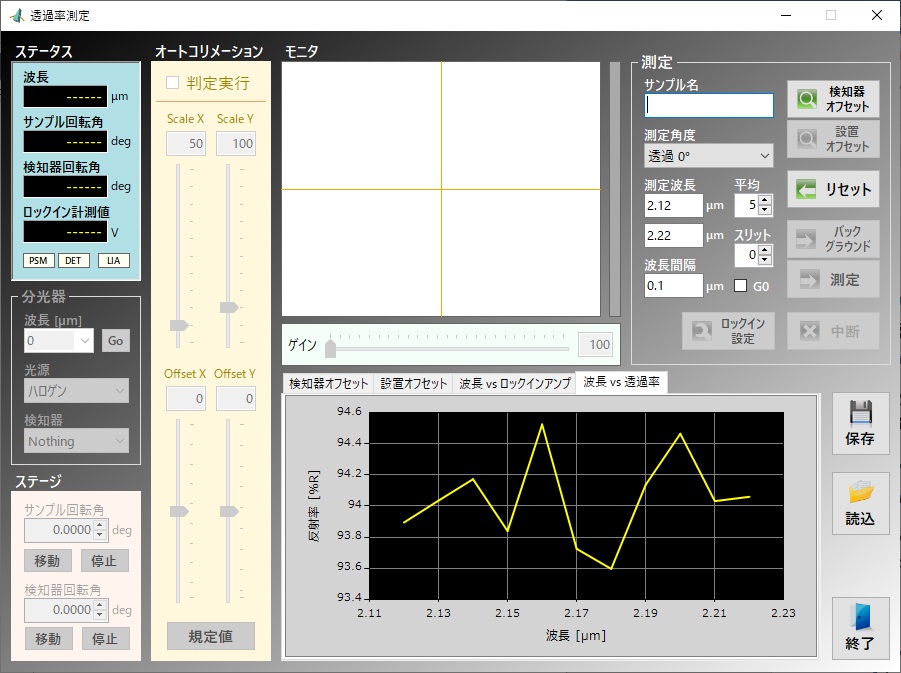Click the 規定値 default button
901x673 pixels.
coord(211,636)
